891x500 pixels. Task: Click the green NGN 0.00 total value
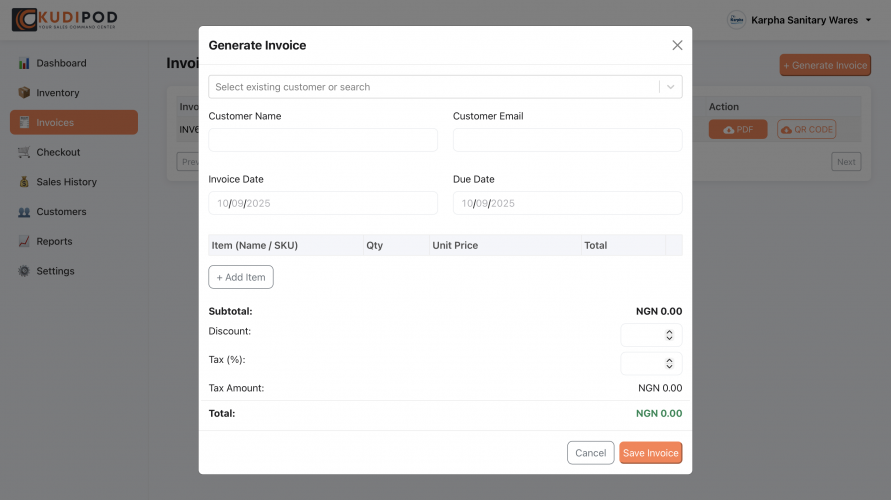(x=659, y=414)
